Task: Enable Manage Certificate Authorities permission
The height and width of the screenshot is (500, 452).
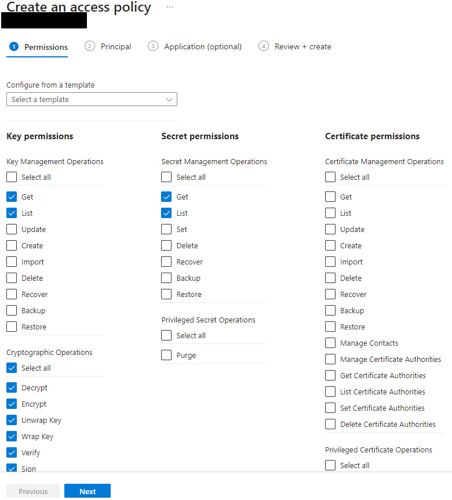Action: click(330, 359)
